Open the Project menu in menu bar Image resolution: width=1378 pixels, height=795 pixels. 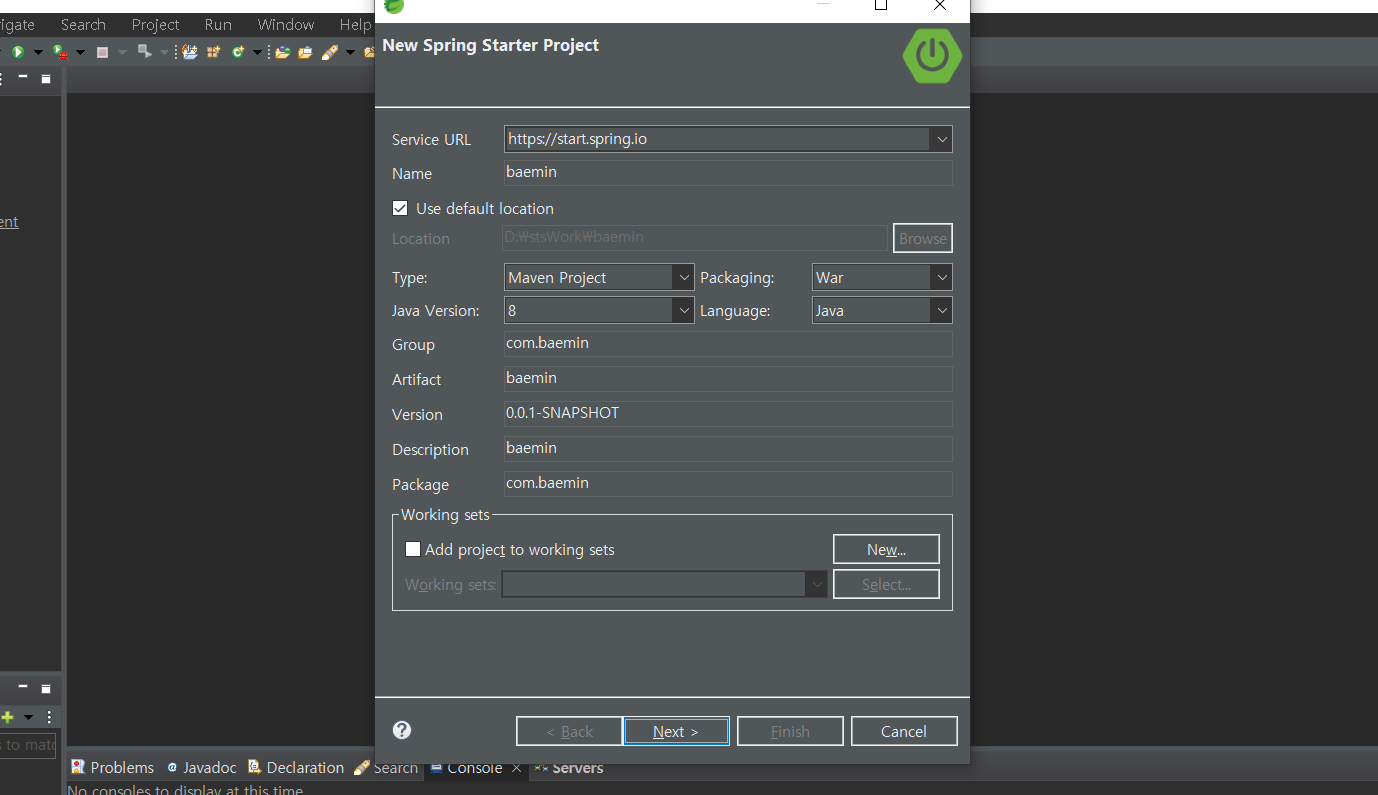click(155, 25)
